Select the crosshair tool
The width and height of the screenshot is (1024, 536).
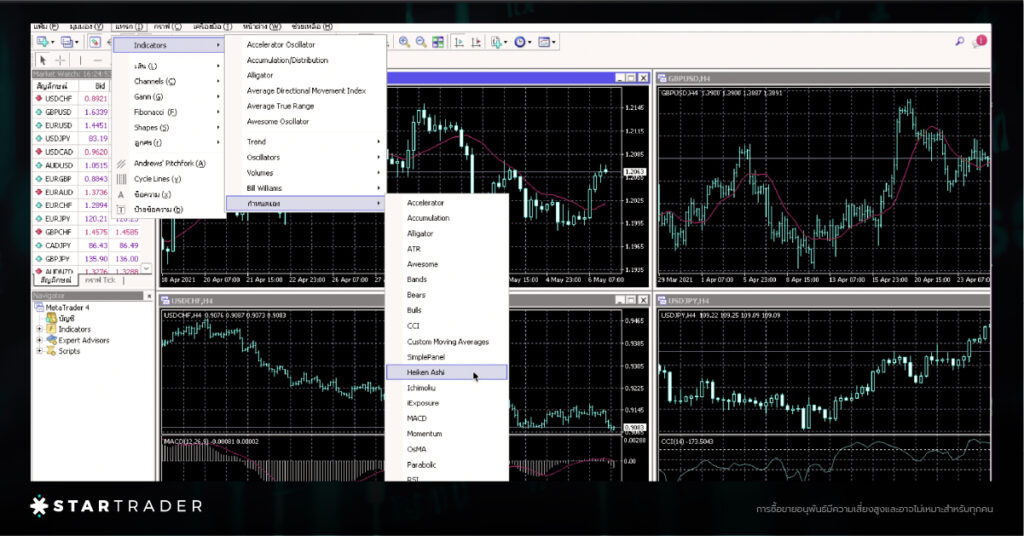60,60
